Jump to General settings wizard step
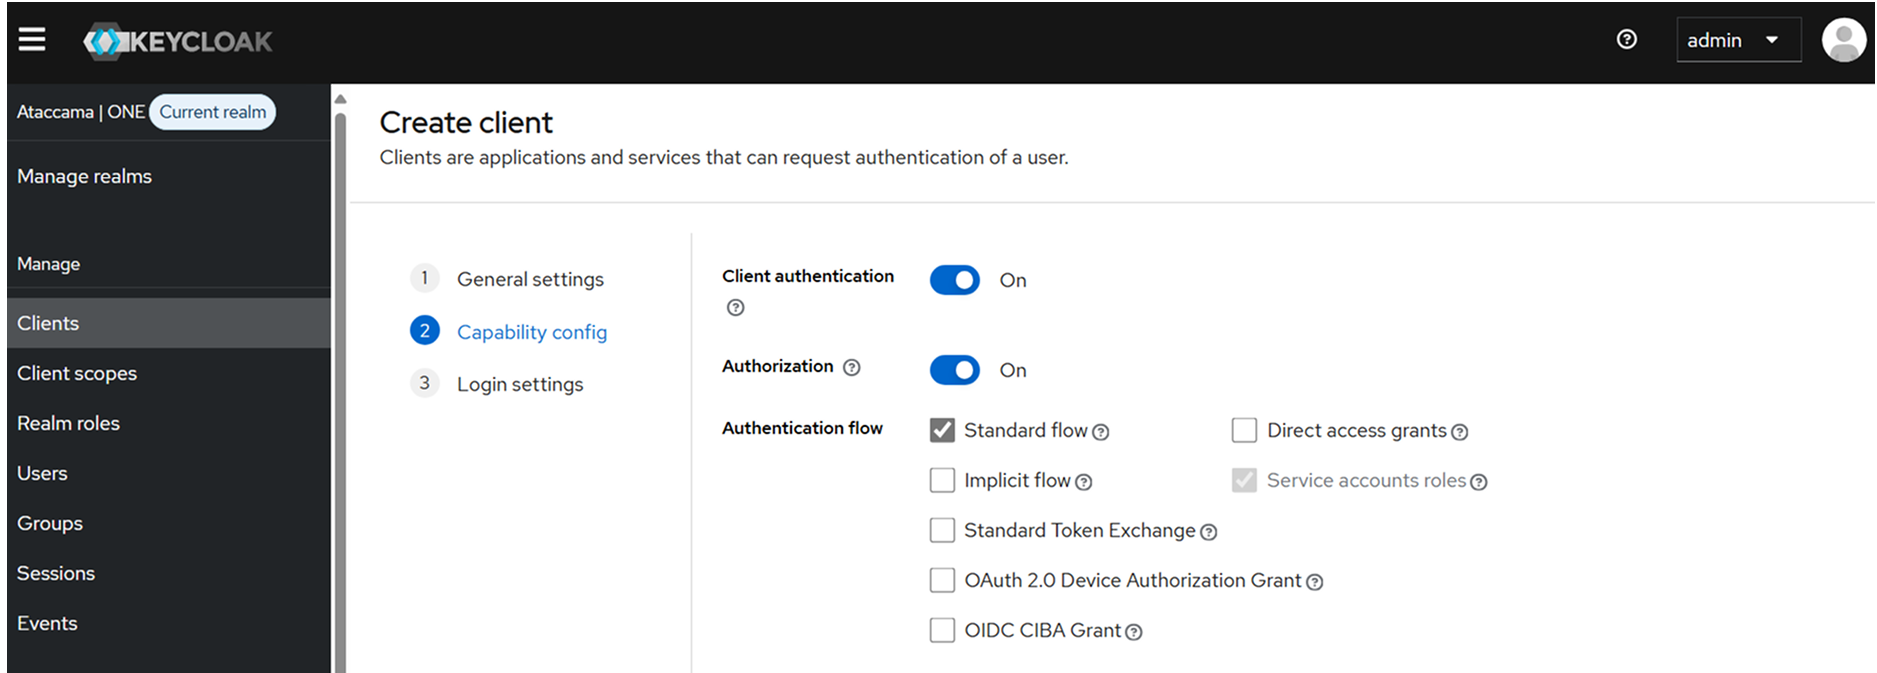 point(530,279)
